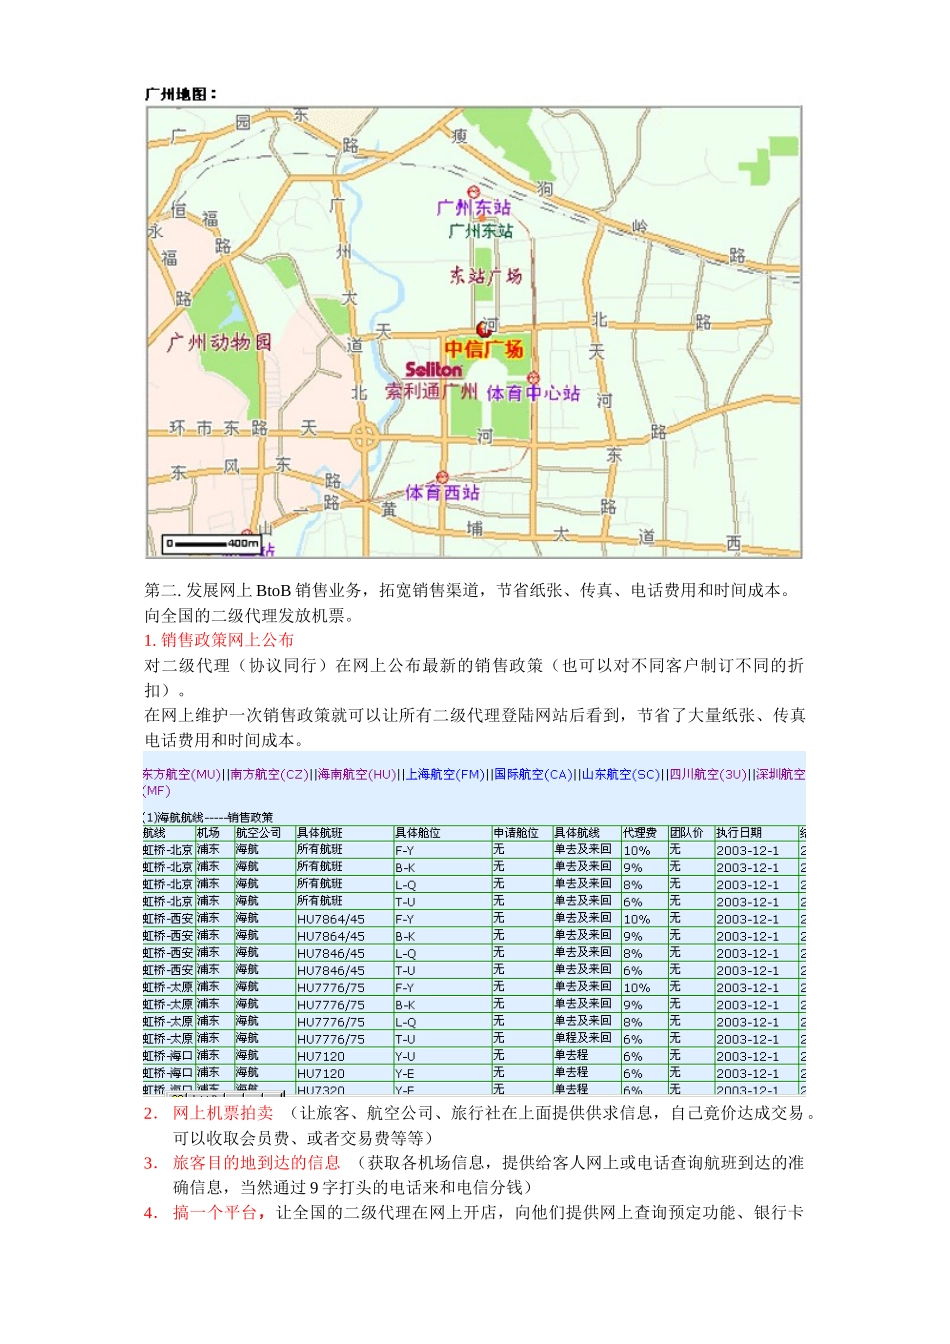Click the 环市东路 road label on the map
The image size is (950, 1344).
click(x=218, y=428)
